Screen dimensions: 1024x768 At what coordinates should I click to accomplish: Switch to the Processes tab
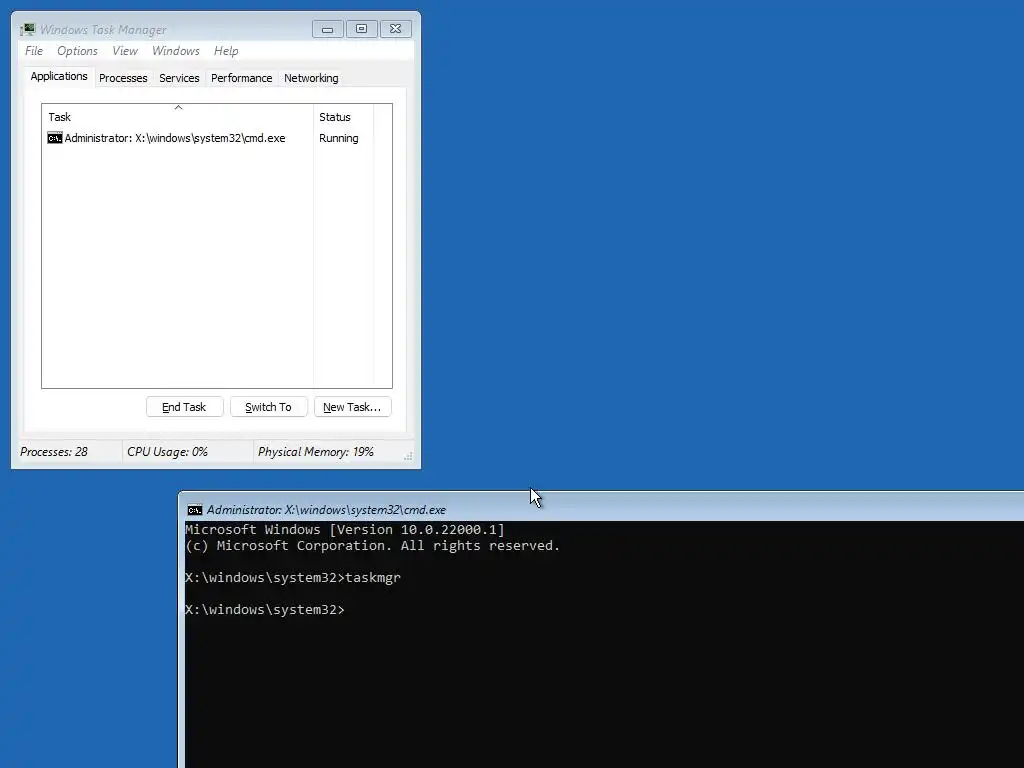point(123,78)
